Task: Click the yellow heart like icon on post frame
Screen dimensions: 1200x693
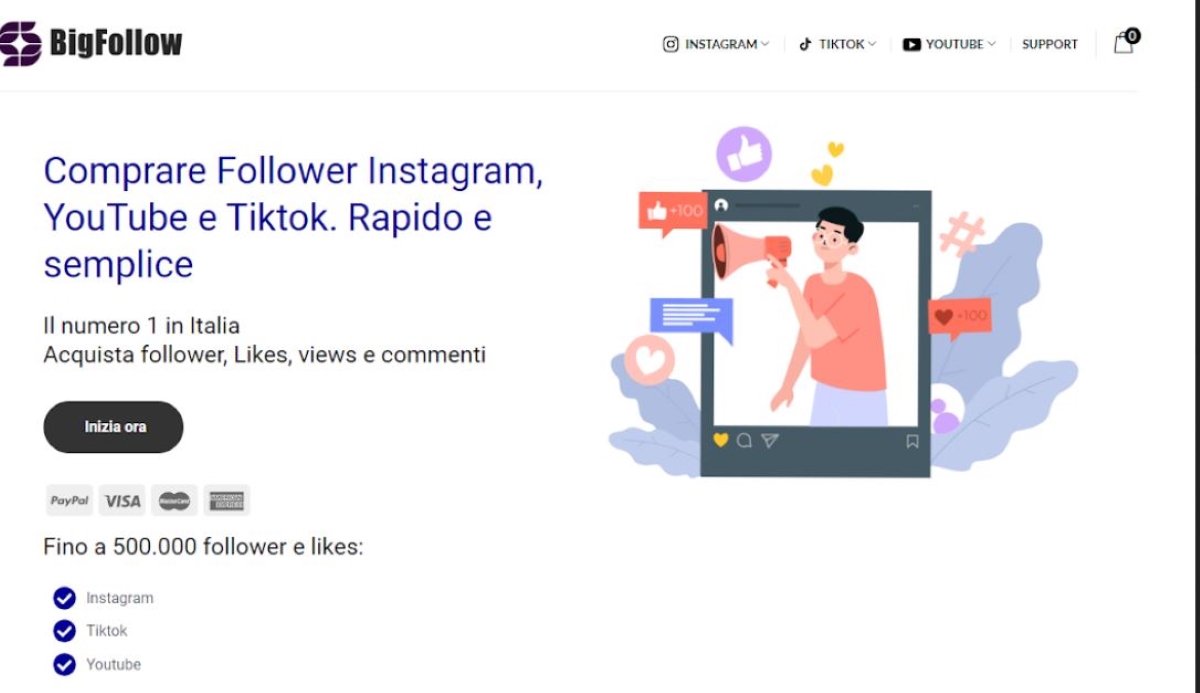Action: coord(720,440)
